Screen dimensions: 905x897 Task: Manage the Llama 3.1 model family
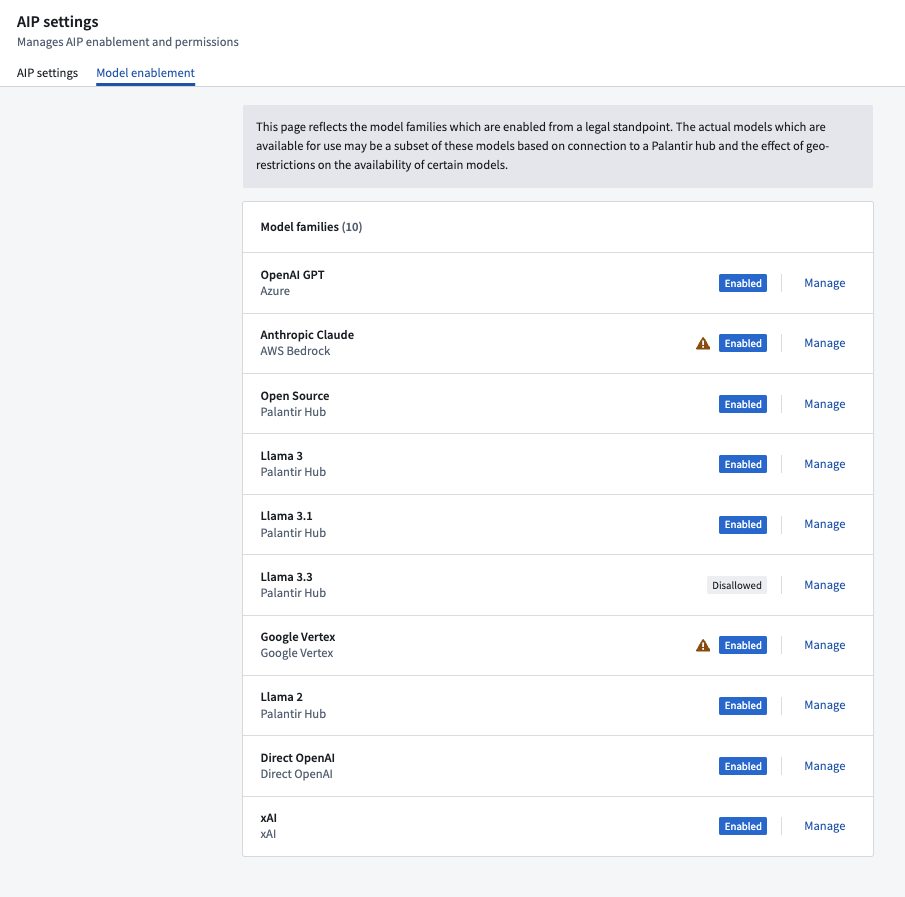[x=824, y=524]
